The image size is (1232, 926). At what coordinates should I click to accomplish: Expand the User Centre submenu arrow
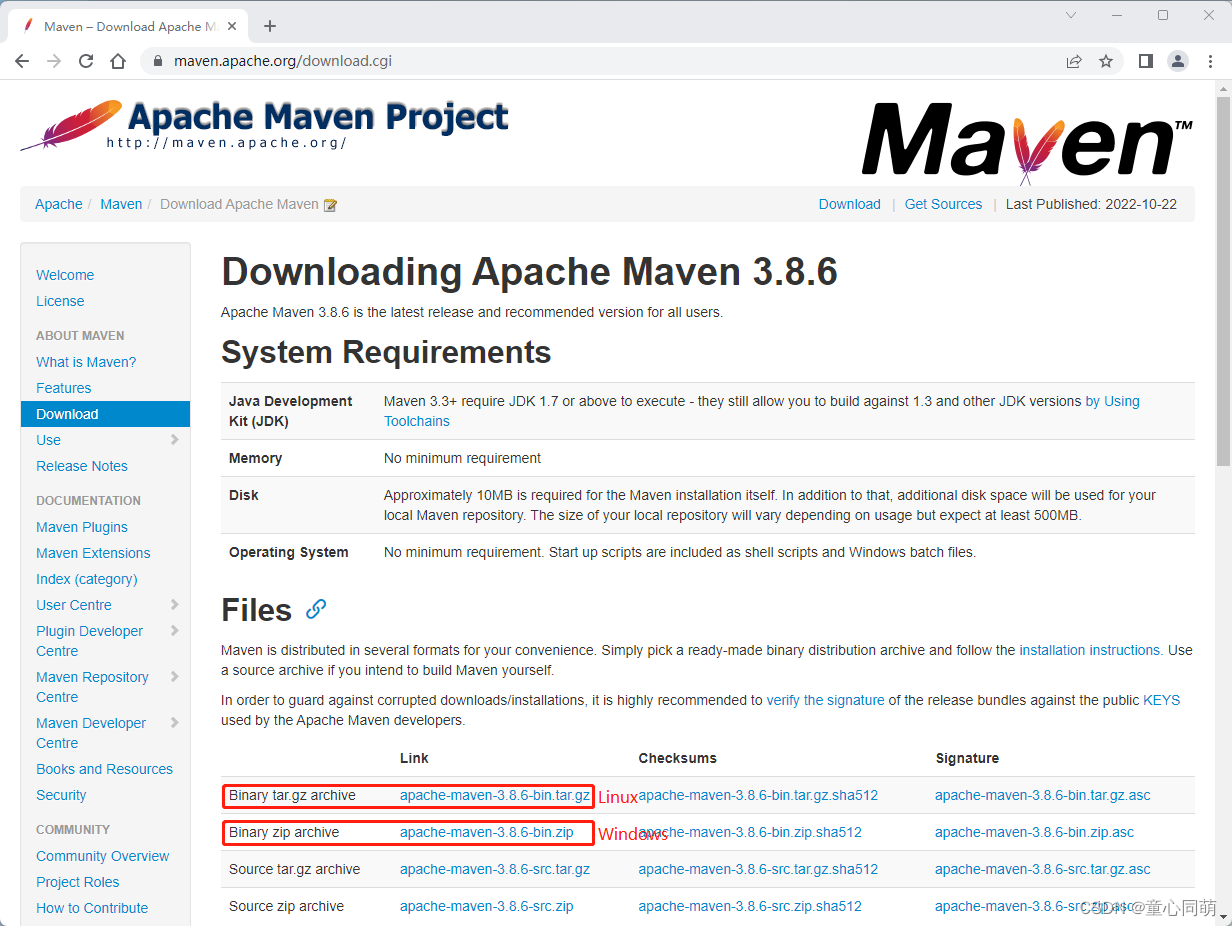coord(174,605)
